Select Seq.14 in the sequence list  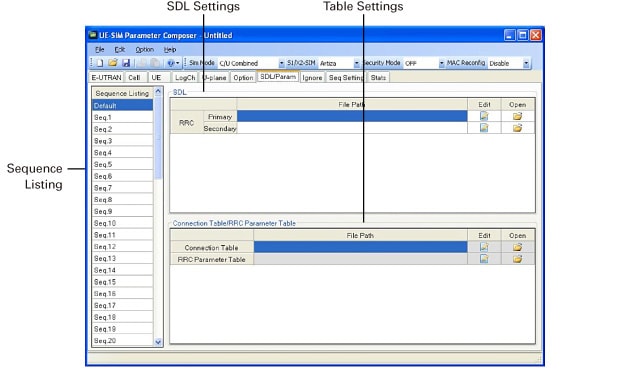(x=123, y=270)
